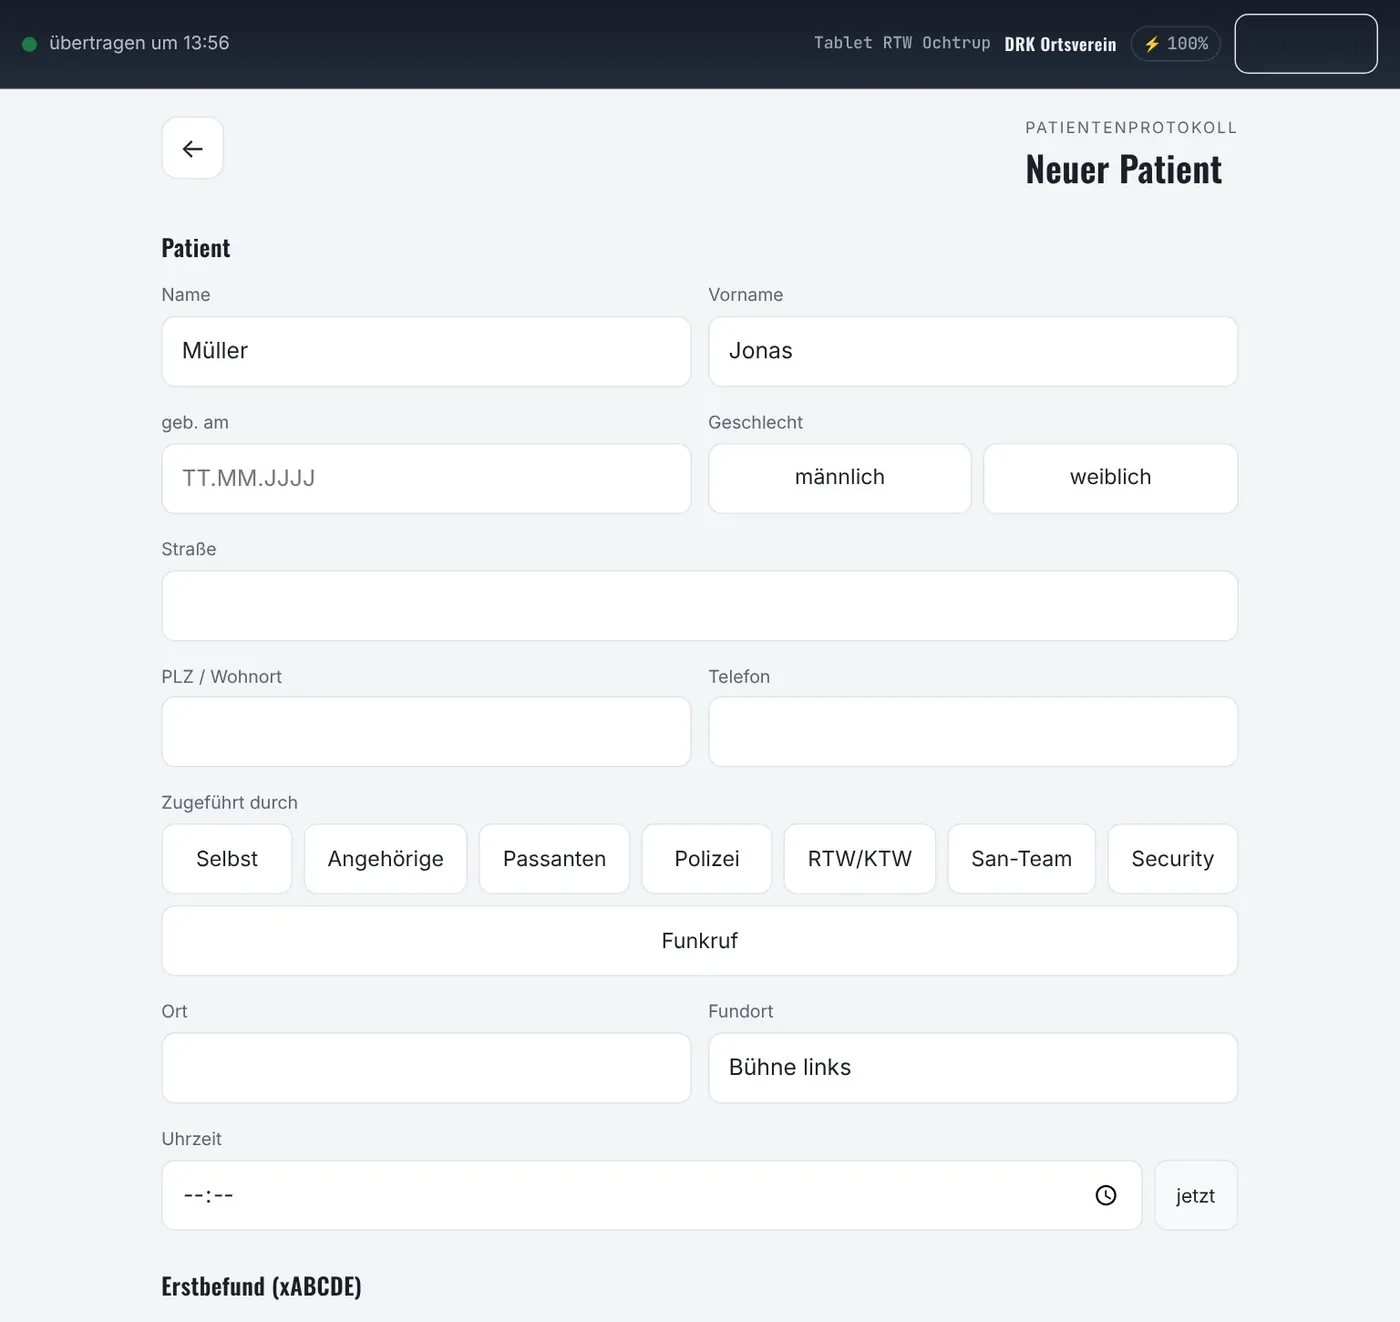Click the empty Ort input field
This screenshot has height=1322, width=1400.
point(426,1068)
